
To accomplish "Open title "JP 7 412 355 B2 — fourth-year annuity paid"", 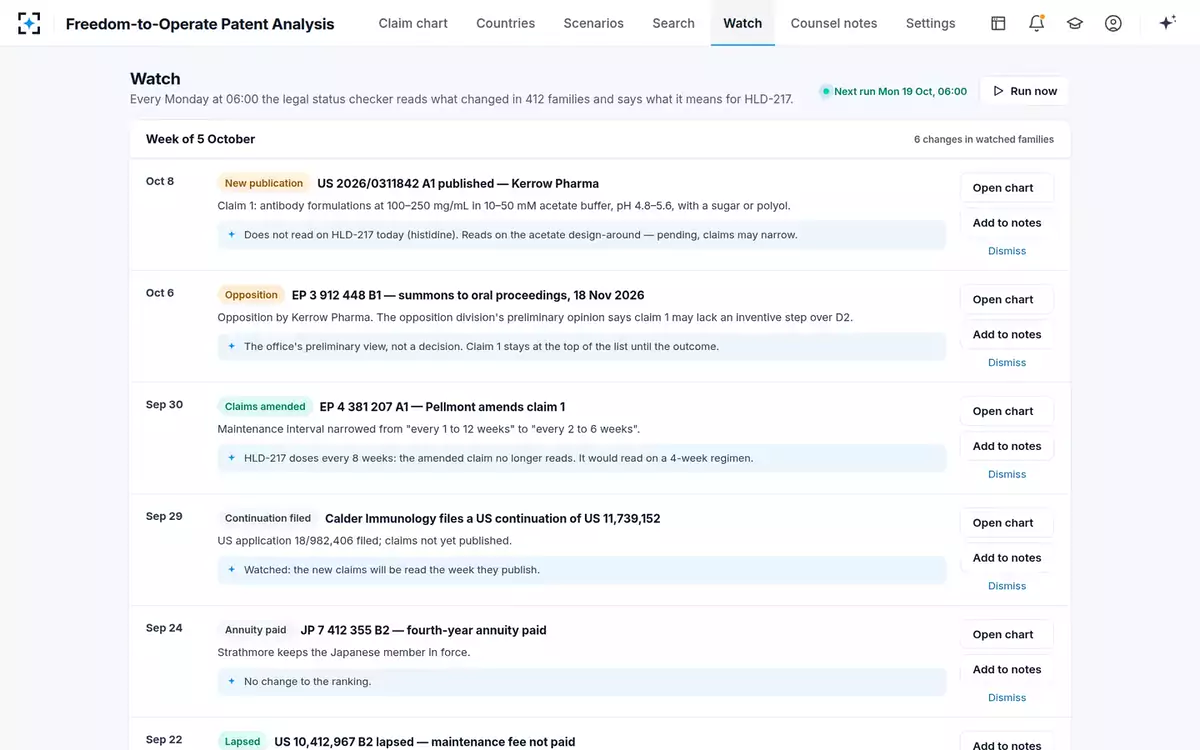I will tap(424, 631).
